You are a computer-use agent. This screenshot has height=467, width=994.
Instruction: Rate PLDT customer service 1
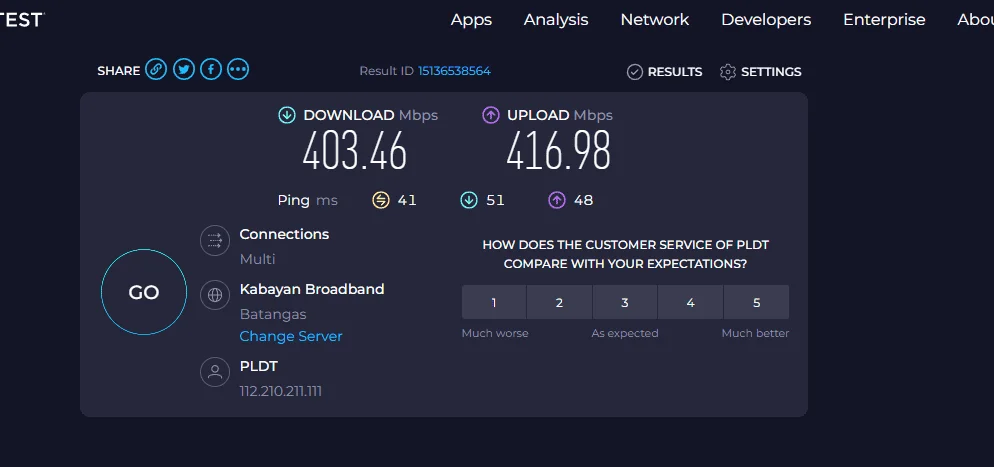click(494, 302)
